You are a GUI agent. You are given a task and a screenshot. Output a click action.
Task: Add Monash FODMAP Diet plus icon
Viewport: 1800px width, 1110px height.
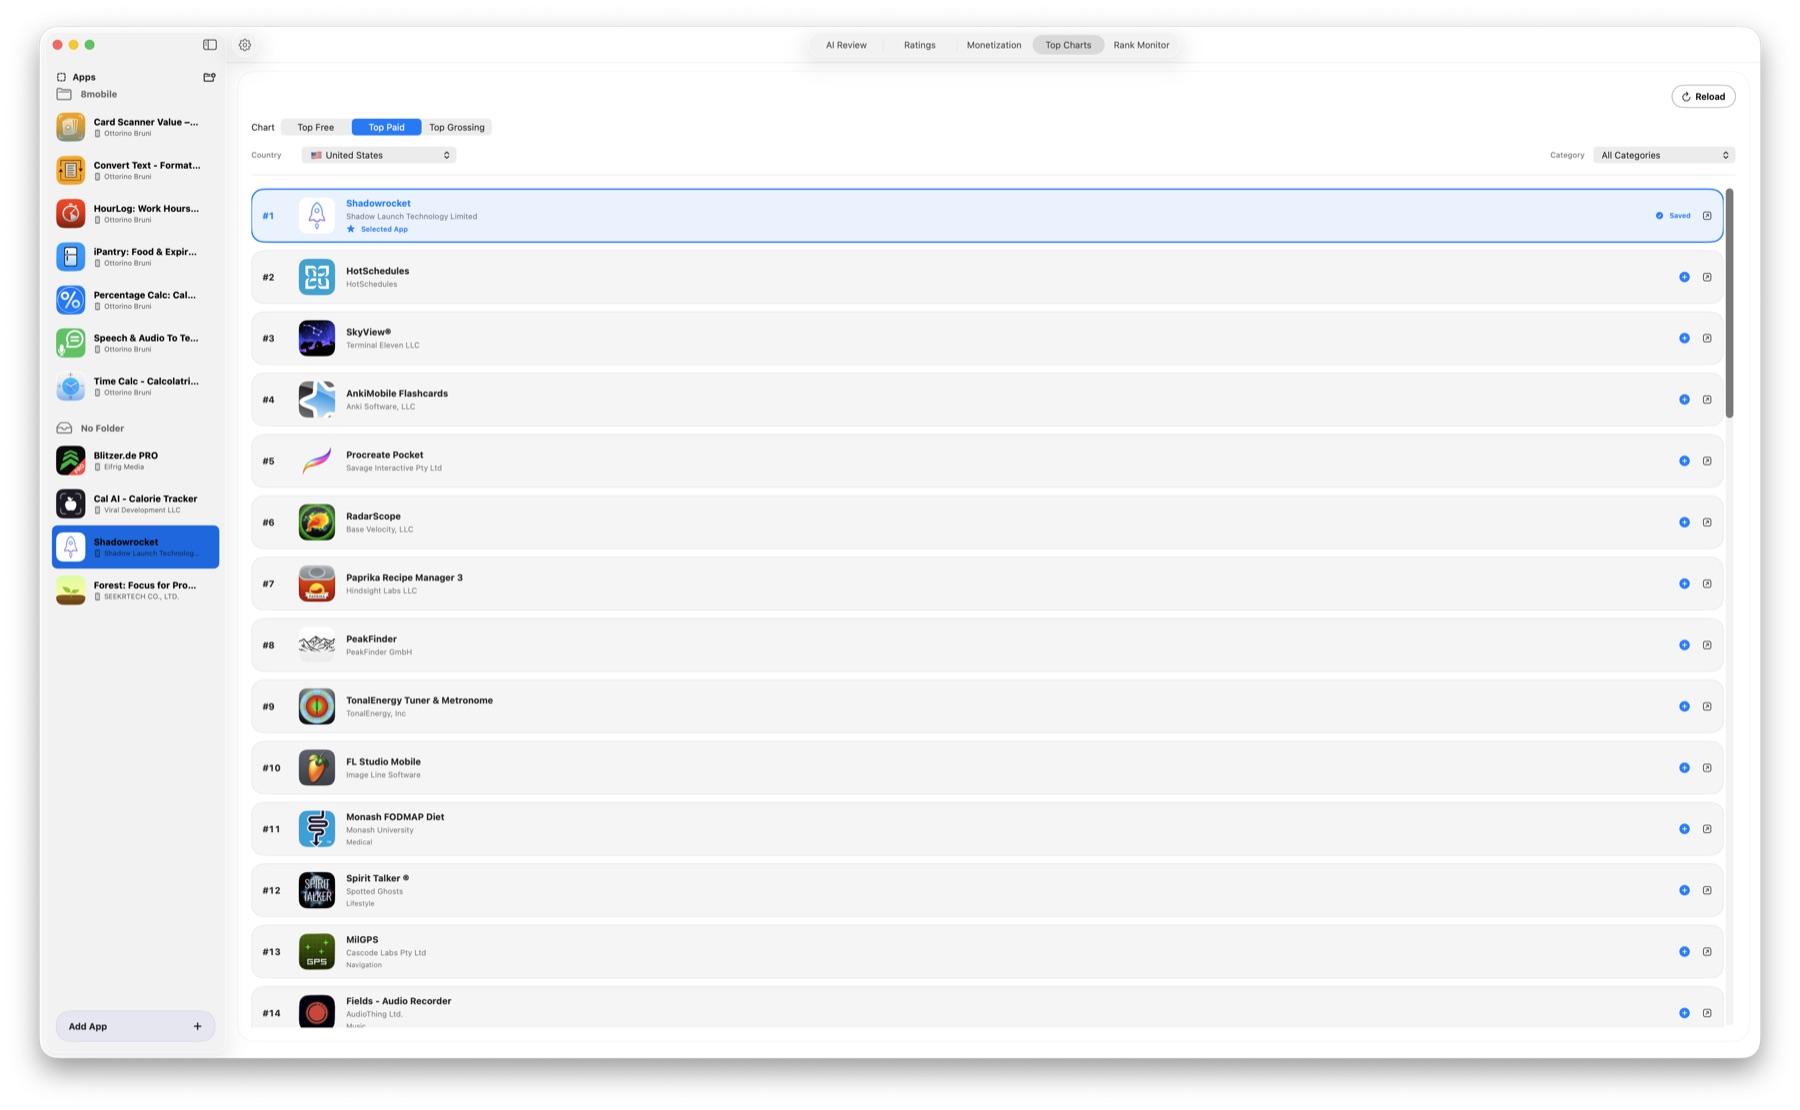pyautogui.click(x=1684, y=829)
